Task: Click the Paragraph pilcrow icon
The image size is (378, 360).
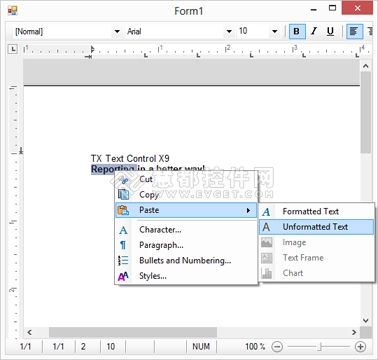Action: tap(123, 245)
